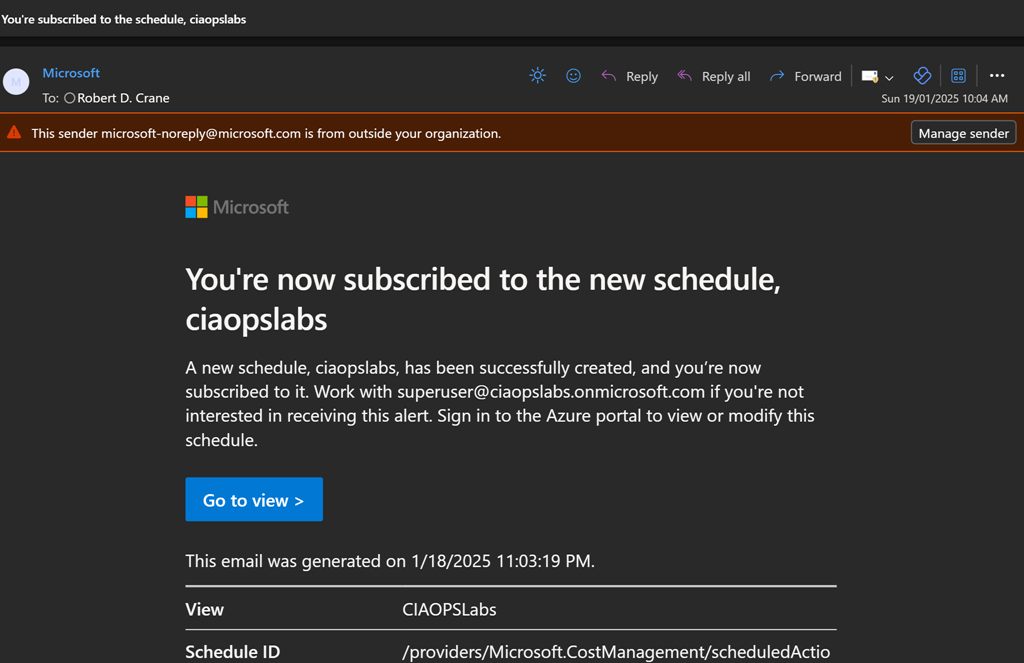Expand the dropdown arrow beside envelope icon

[889, 77]
